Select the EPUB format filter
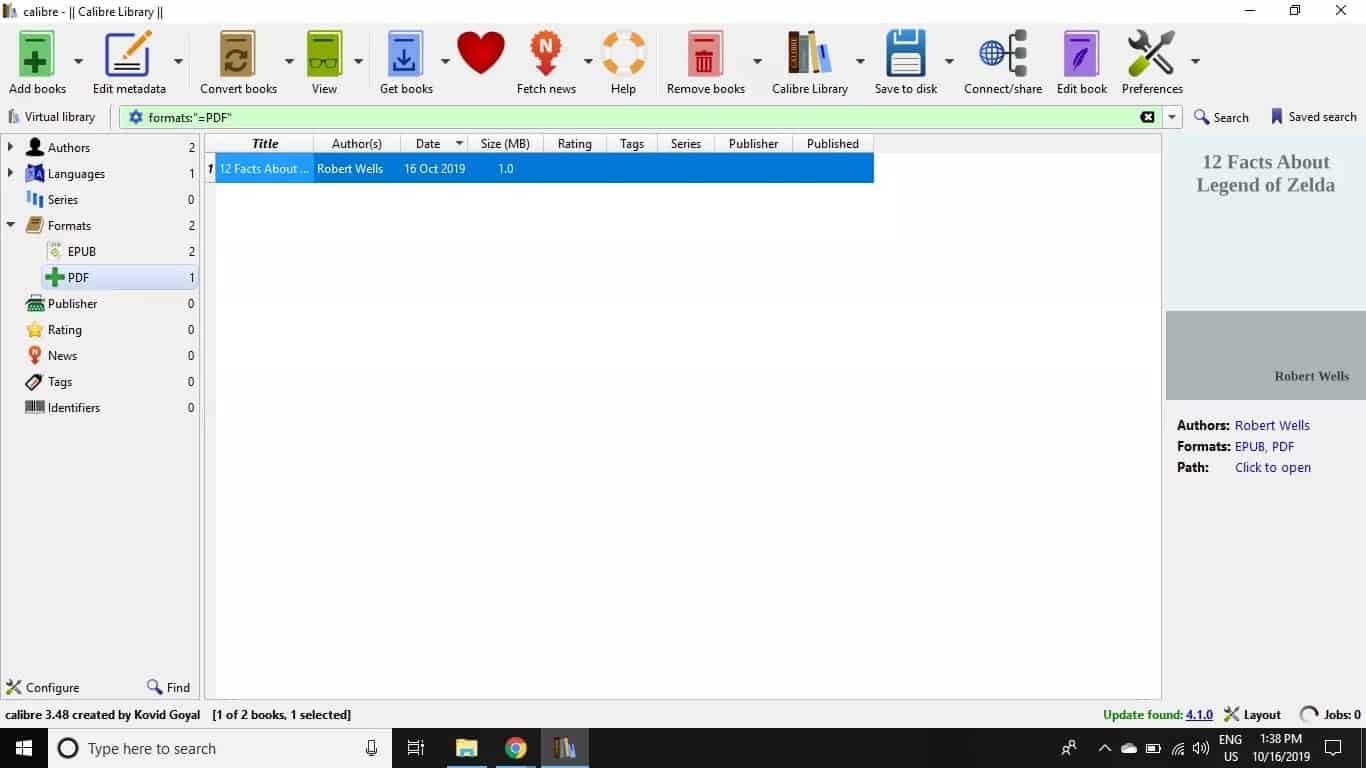This screenshot has width=1366, height=768. (x=81, y=252)
